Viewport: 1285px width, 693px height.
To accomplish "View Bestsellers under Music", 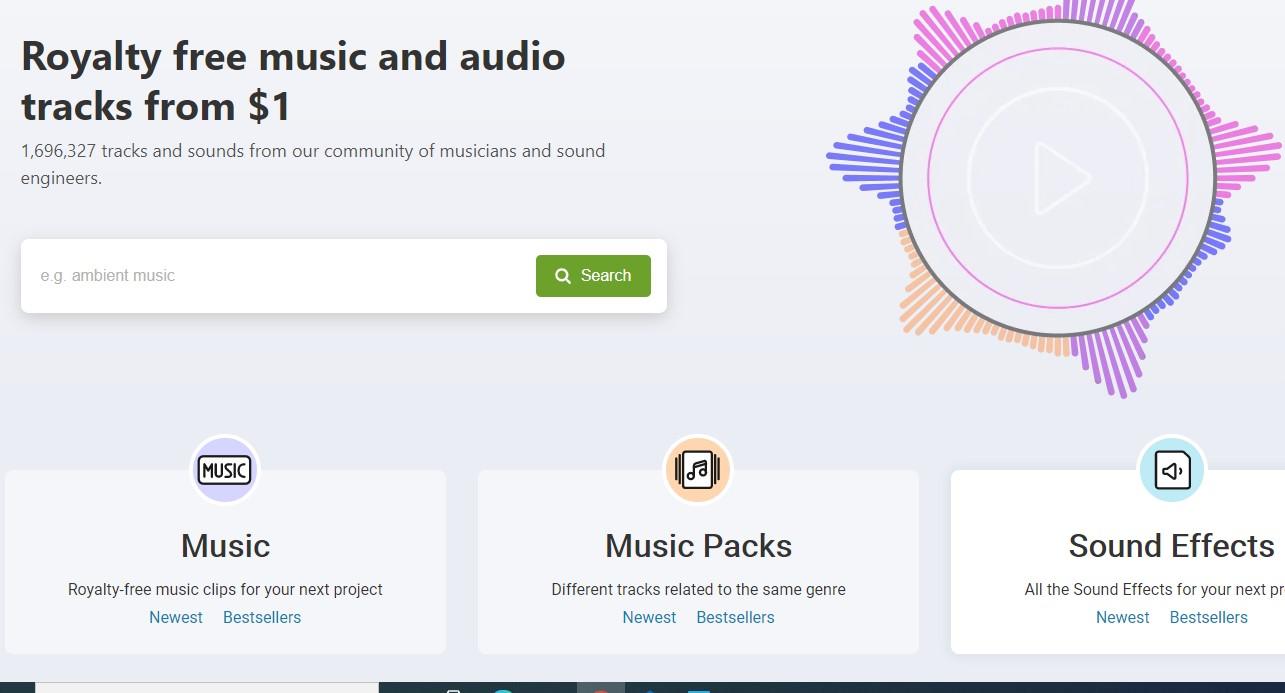I will pos(262,617).
